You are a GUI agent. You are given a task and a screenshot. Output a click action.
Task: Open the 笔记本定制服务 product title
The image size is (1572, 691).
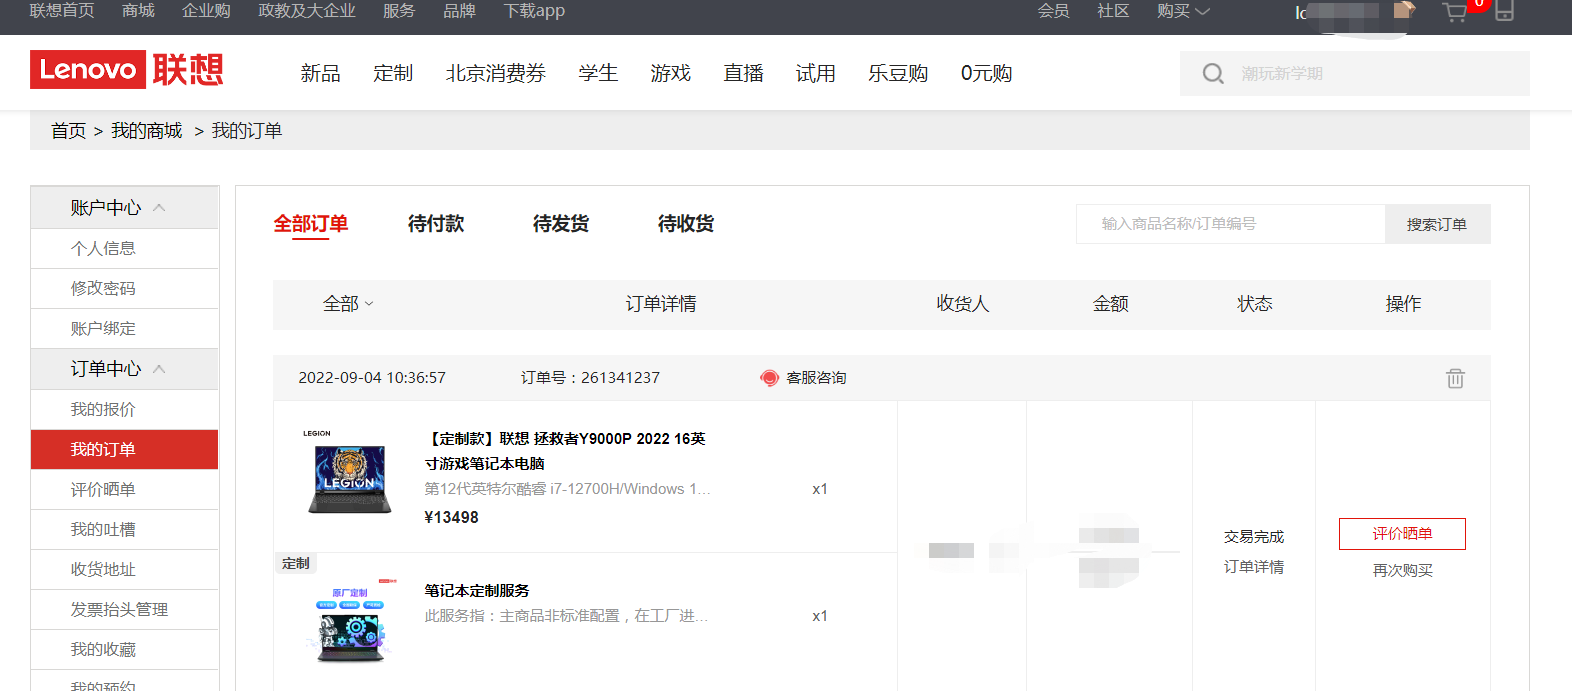point(477,591)
